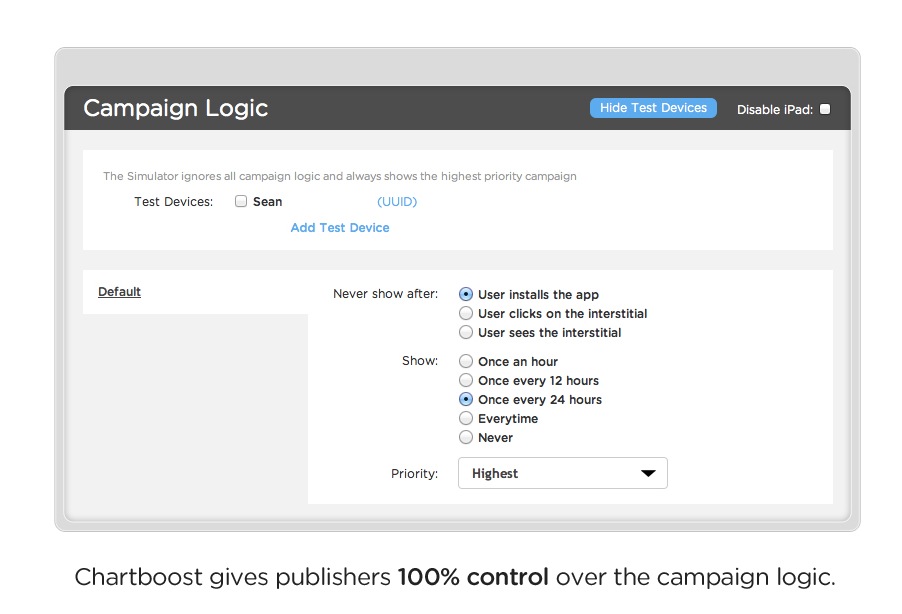Click the Priority dropdown arrow icon
This screenshot has width=902, height=614.
[648, 474]
